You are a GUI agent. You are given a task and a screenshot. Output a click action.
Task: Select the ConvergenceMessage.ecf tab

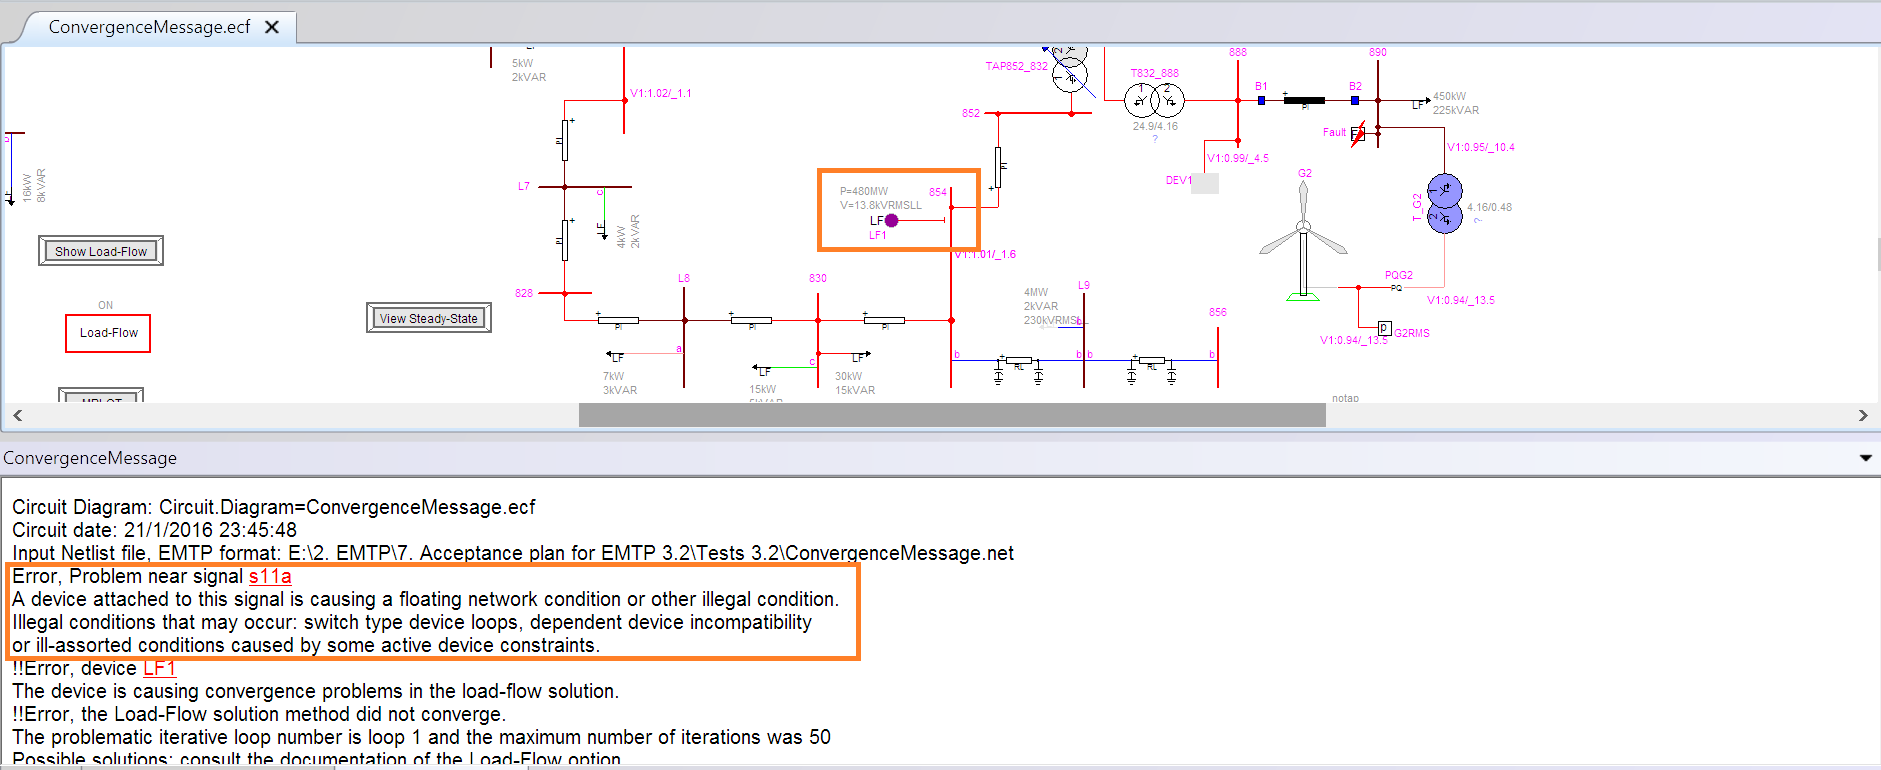tap(150, 27)
